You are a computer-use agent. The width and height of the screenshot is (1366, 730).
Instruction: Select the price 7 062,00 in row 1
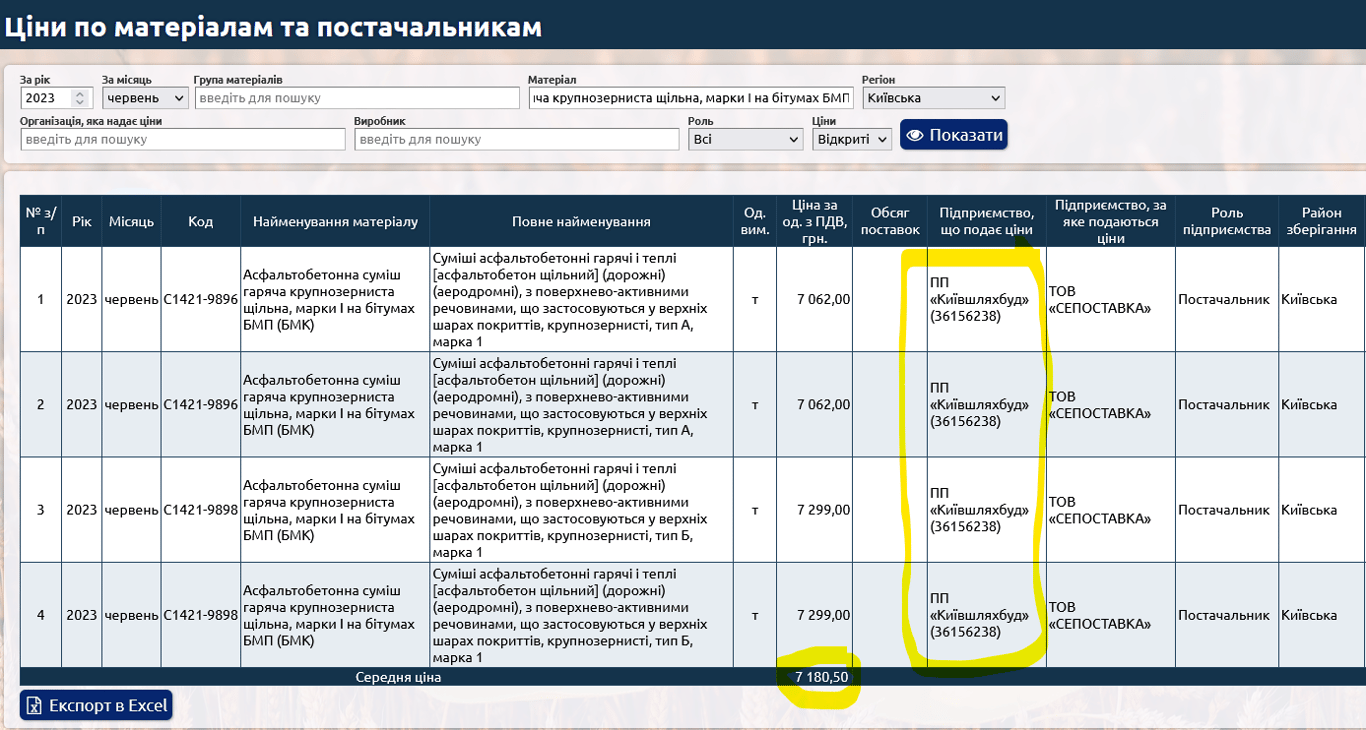(x=823, y=299)
